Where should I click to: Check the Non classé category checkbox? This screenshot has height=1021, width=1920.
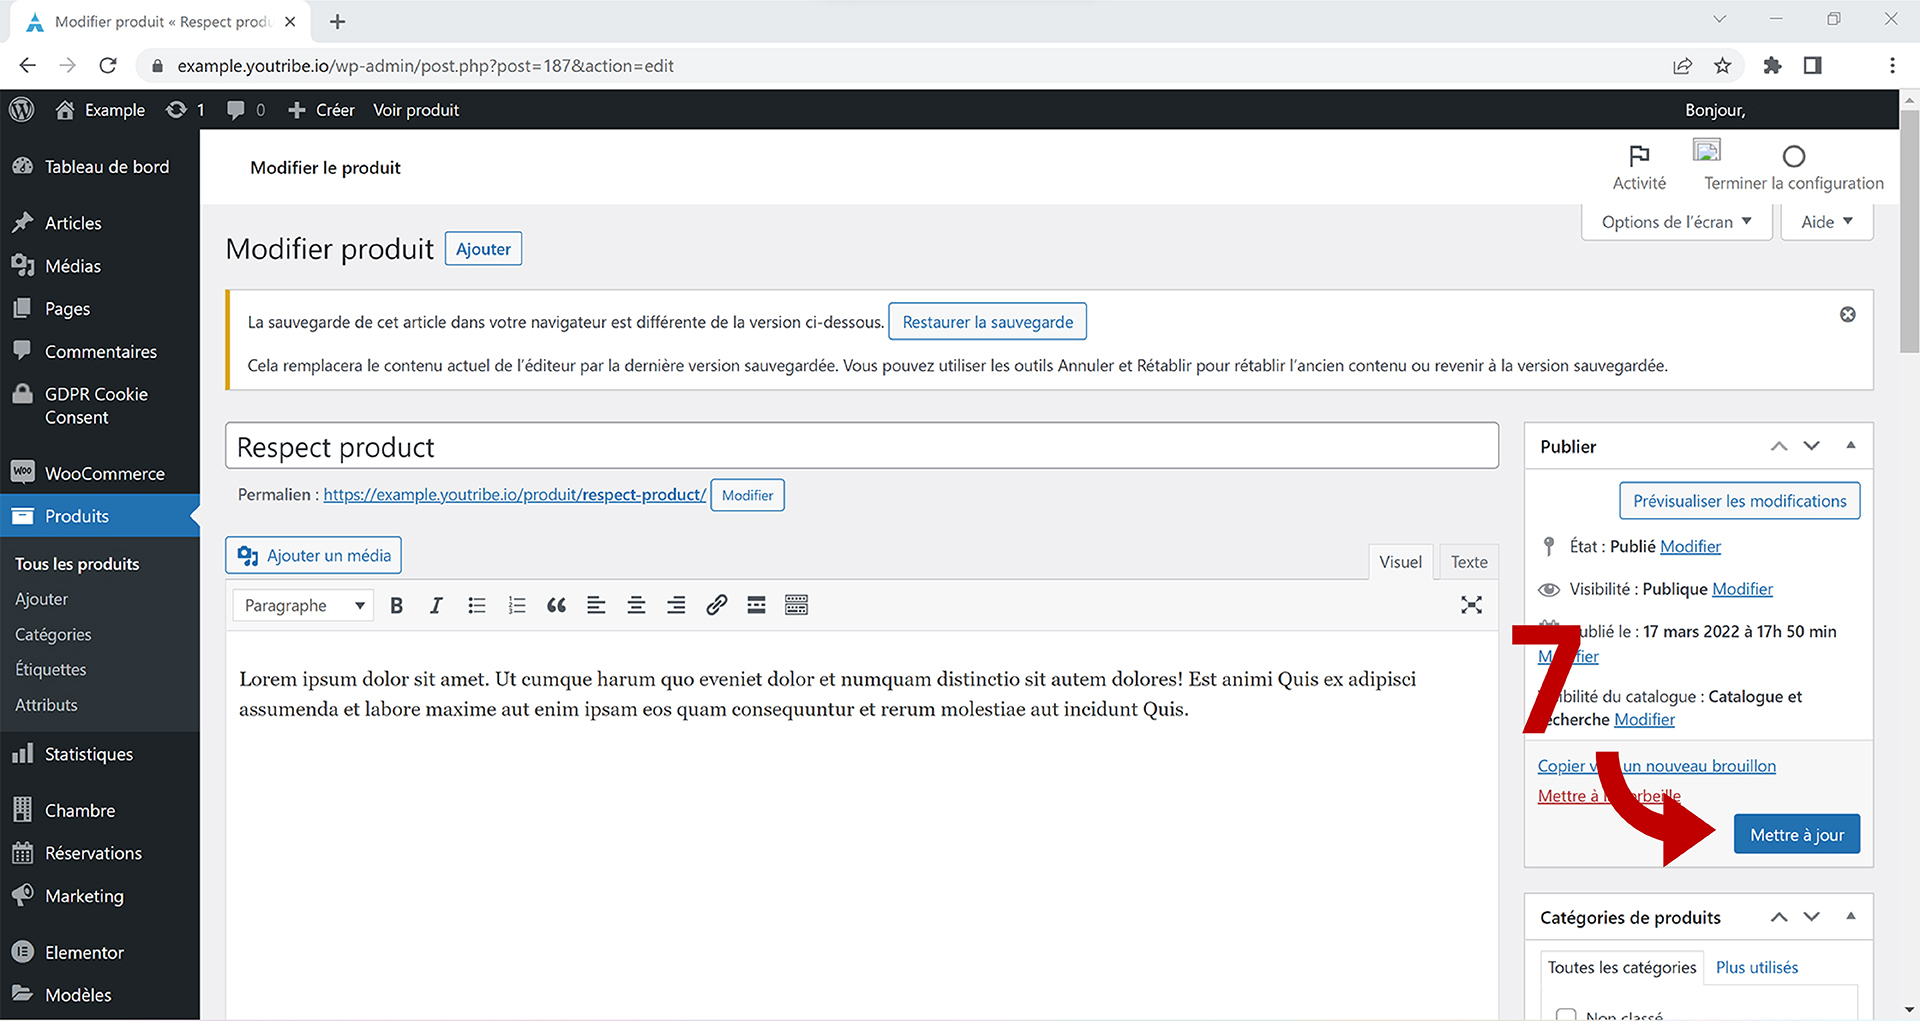click(x=1566, y=1014)
